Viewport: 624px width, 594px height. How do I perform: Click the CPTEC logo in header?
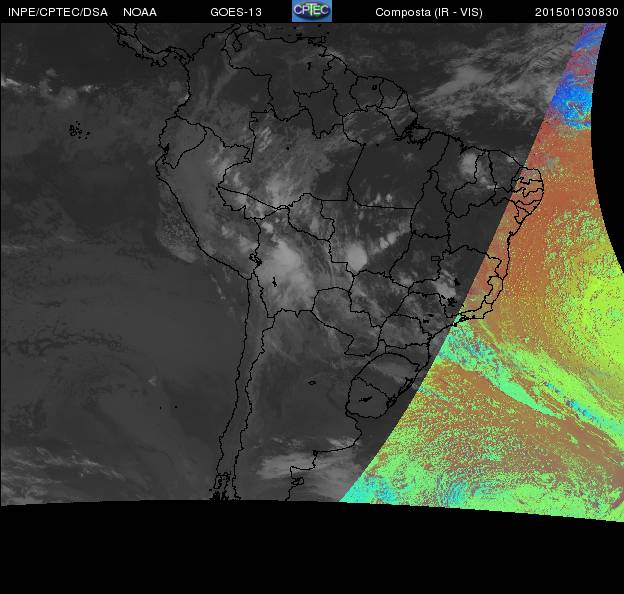(x=312, y=11)
